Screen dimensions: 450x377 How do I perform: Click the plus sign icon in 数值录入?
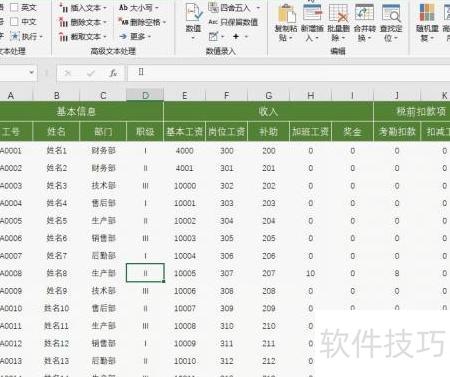pyautogui.click(x=236, y=36)
